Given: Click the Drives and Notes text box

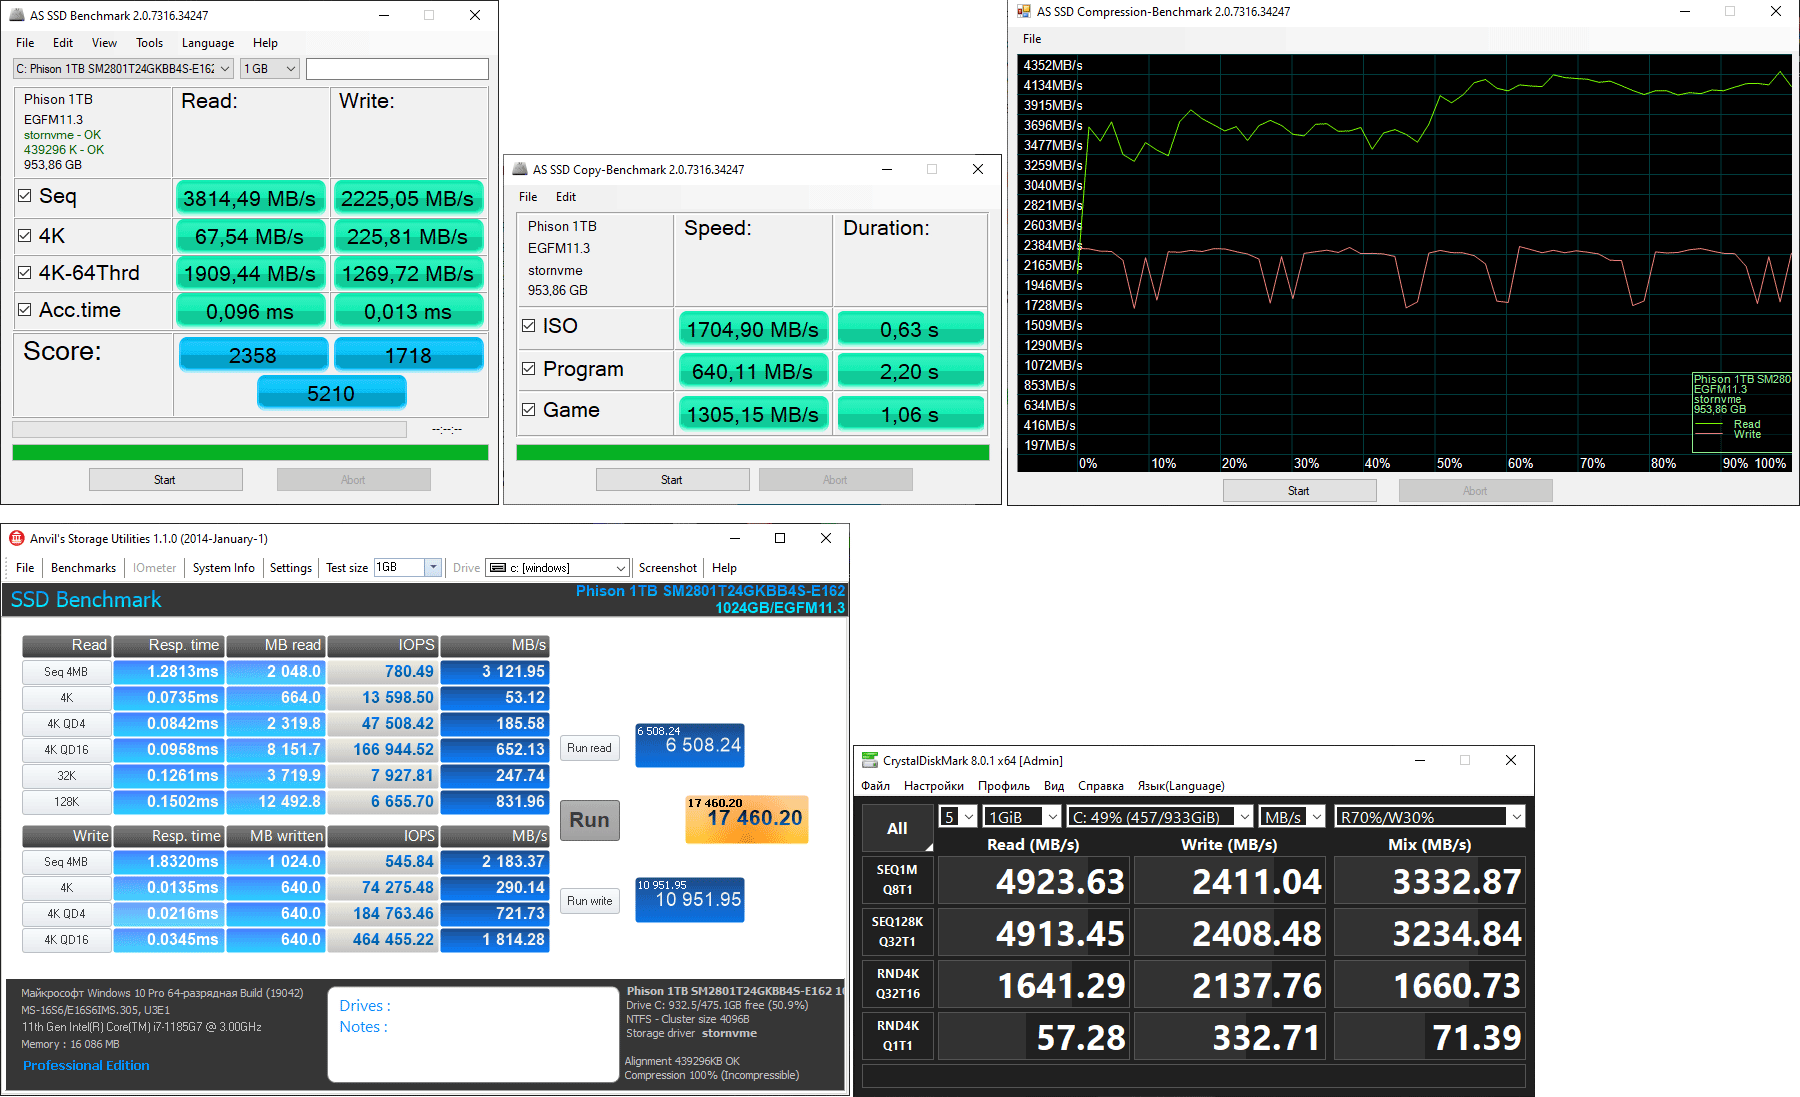Looking at the screenshot, I should (x=473, y=1034).
